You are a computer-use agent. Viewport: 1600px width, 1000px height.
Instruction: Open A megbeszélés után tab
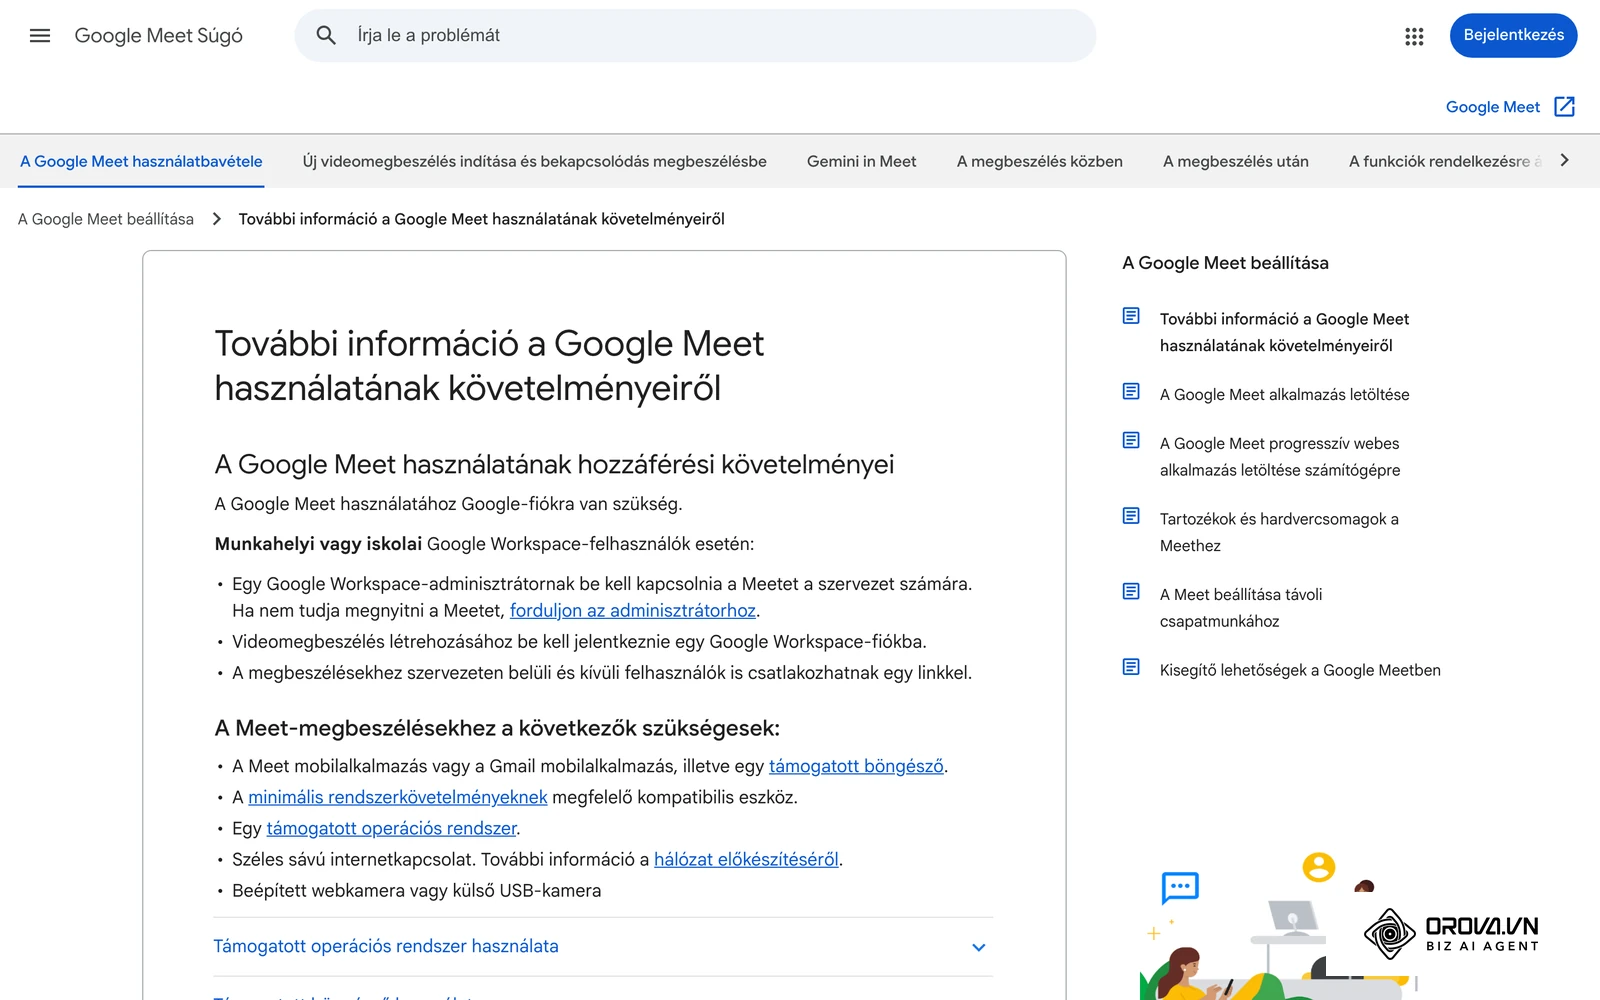1236,161
